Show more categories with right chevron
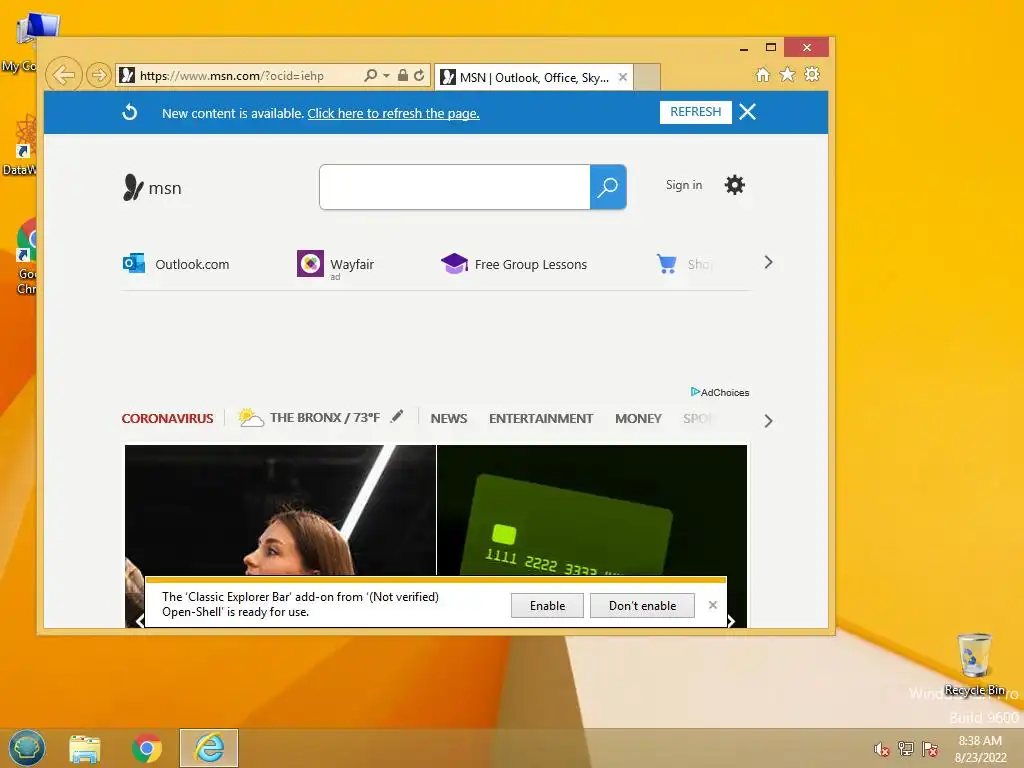 769,421
